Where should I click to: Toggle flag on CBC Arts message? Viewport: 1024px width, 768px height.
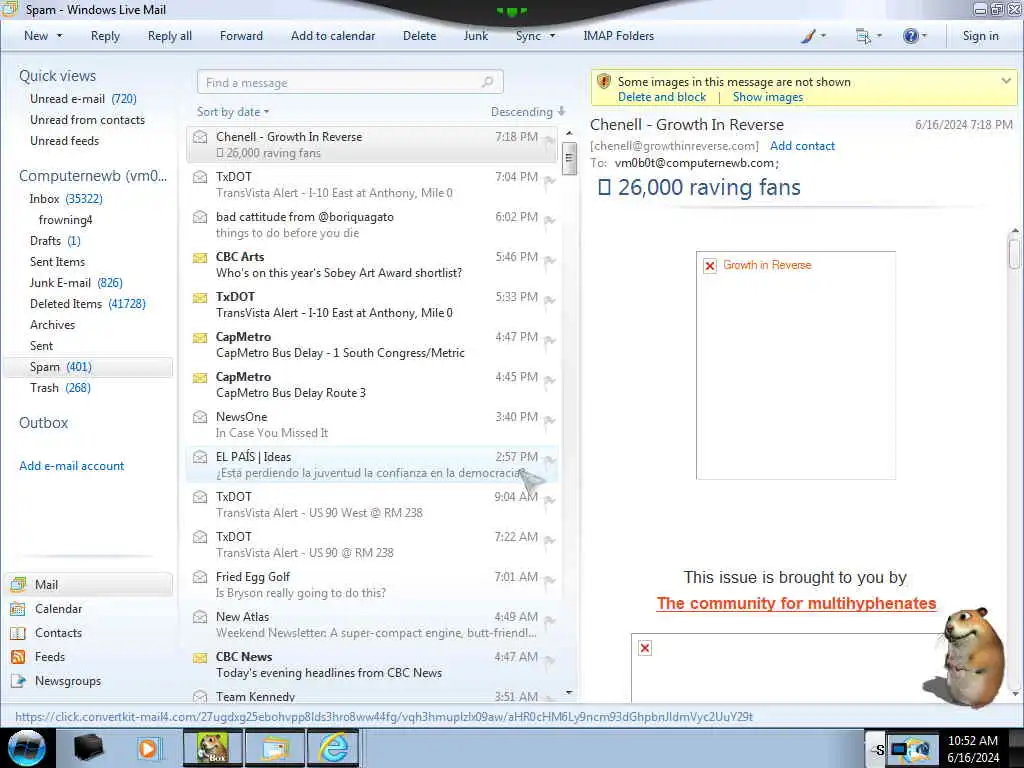click(550, 261)
